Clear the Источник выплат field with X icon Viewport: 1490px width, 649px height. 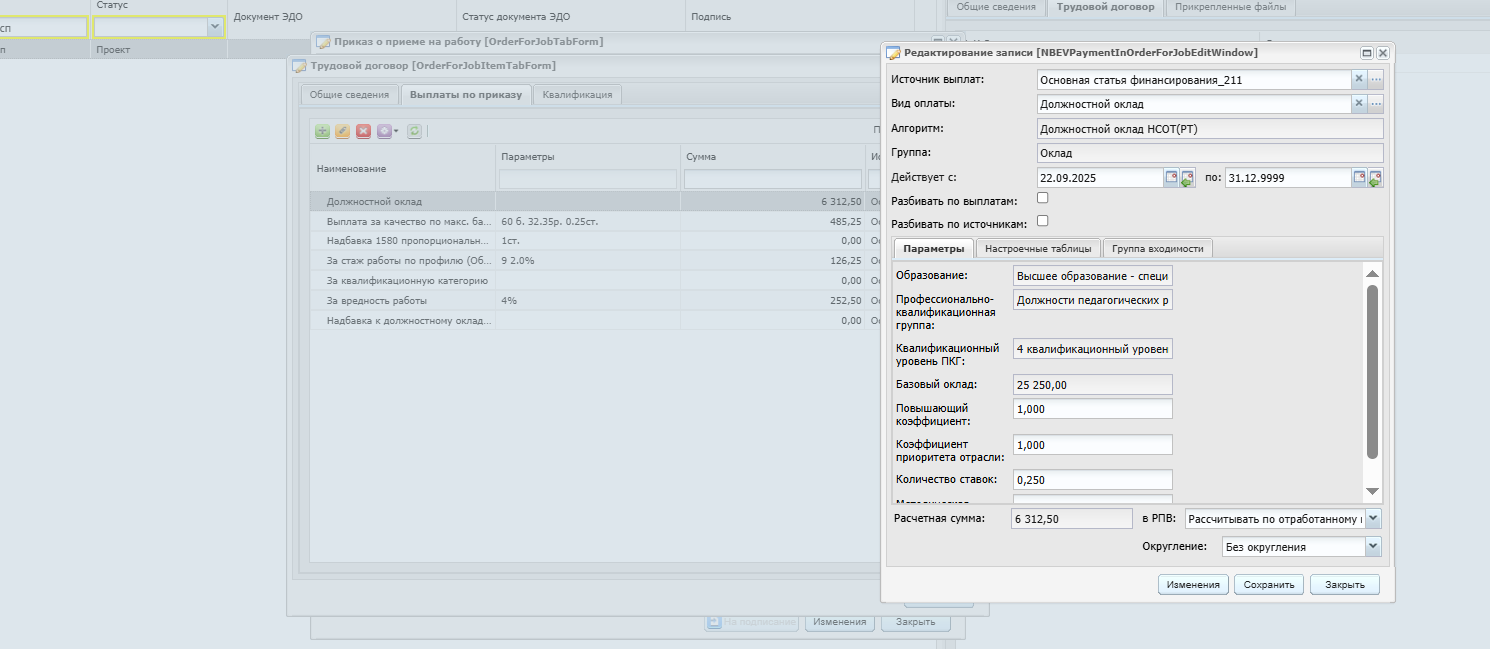[x=1359, y=79]
